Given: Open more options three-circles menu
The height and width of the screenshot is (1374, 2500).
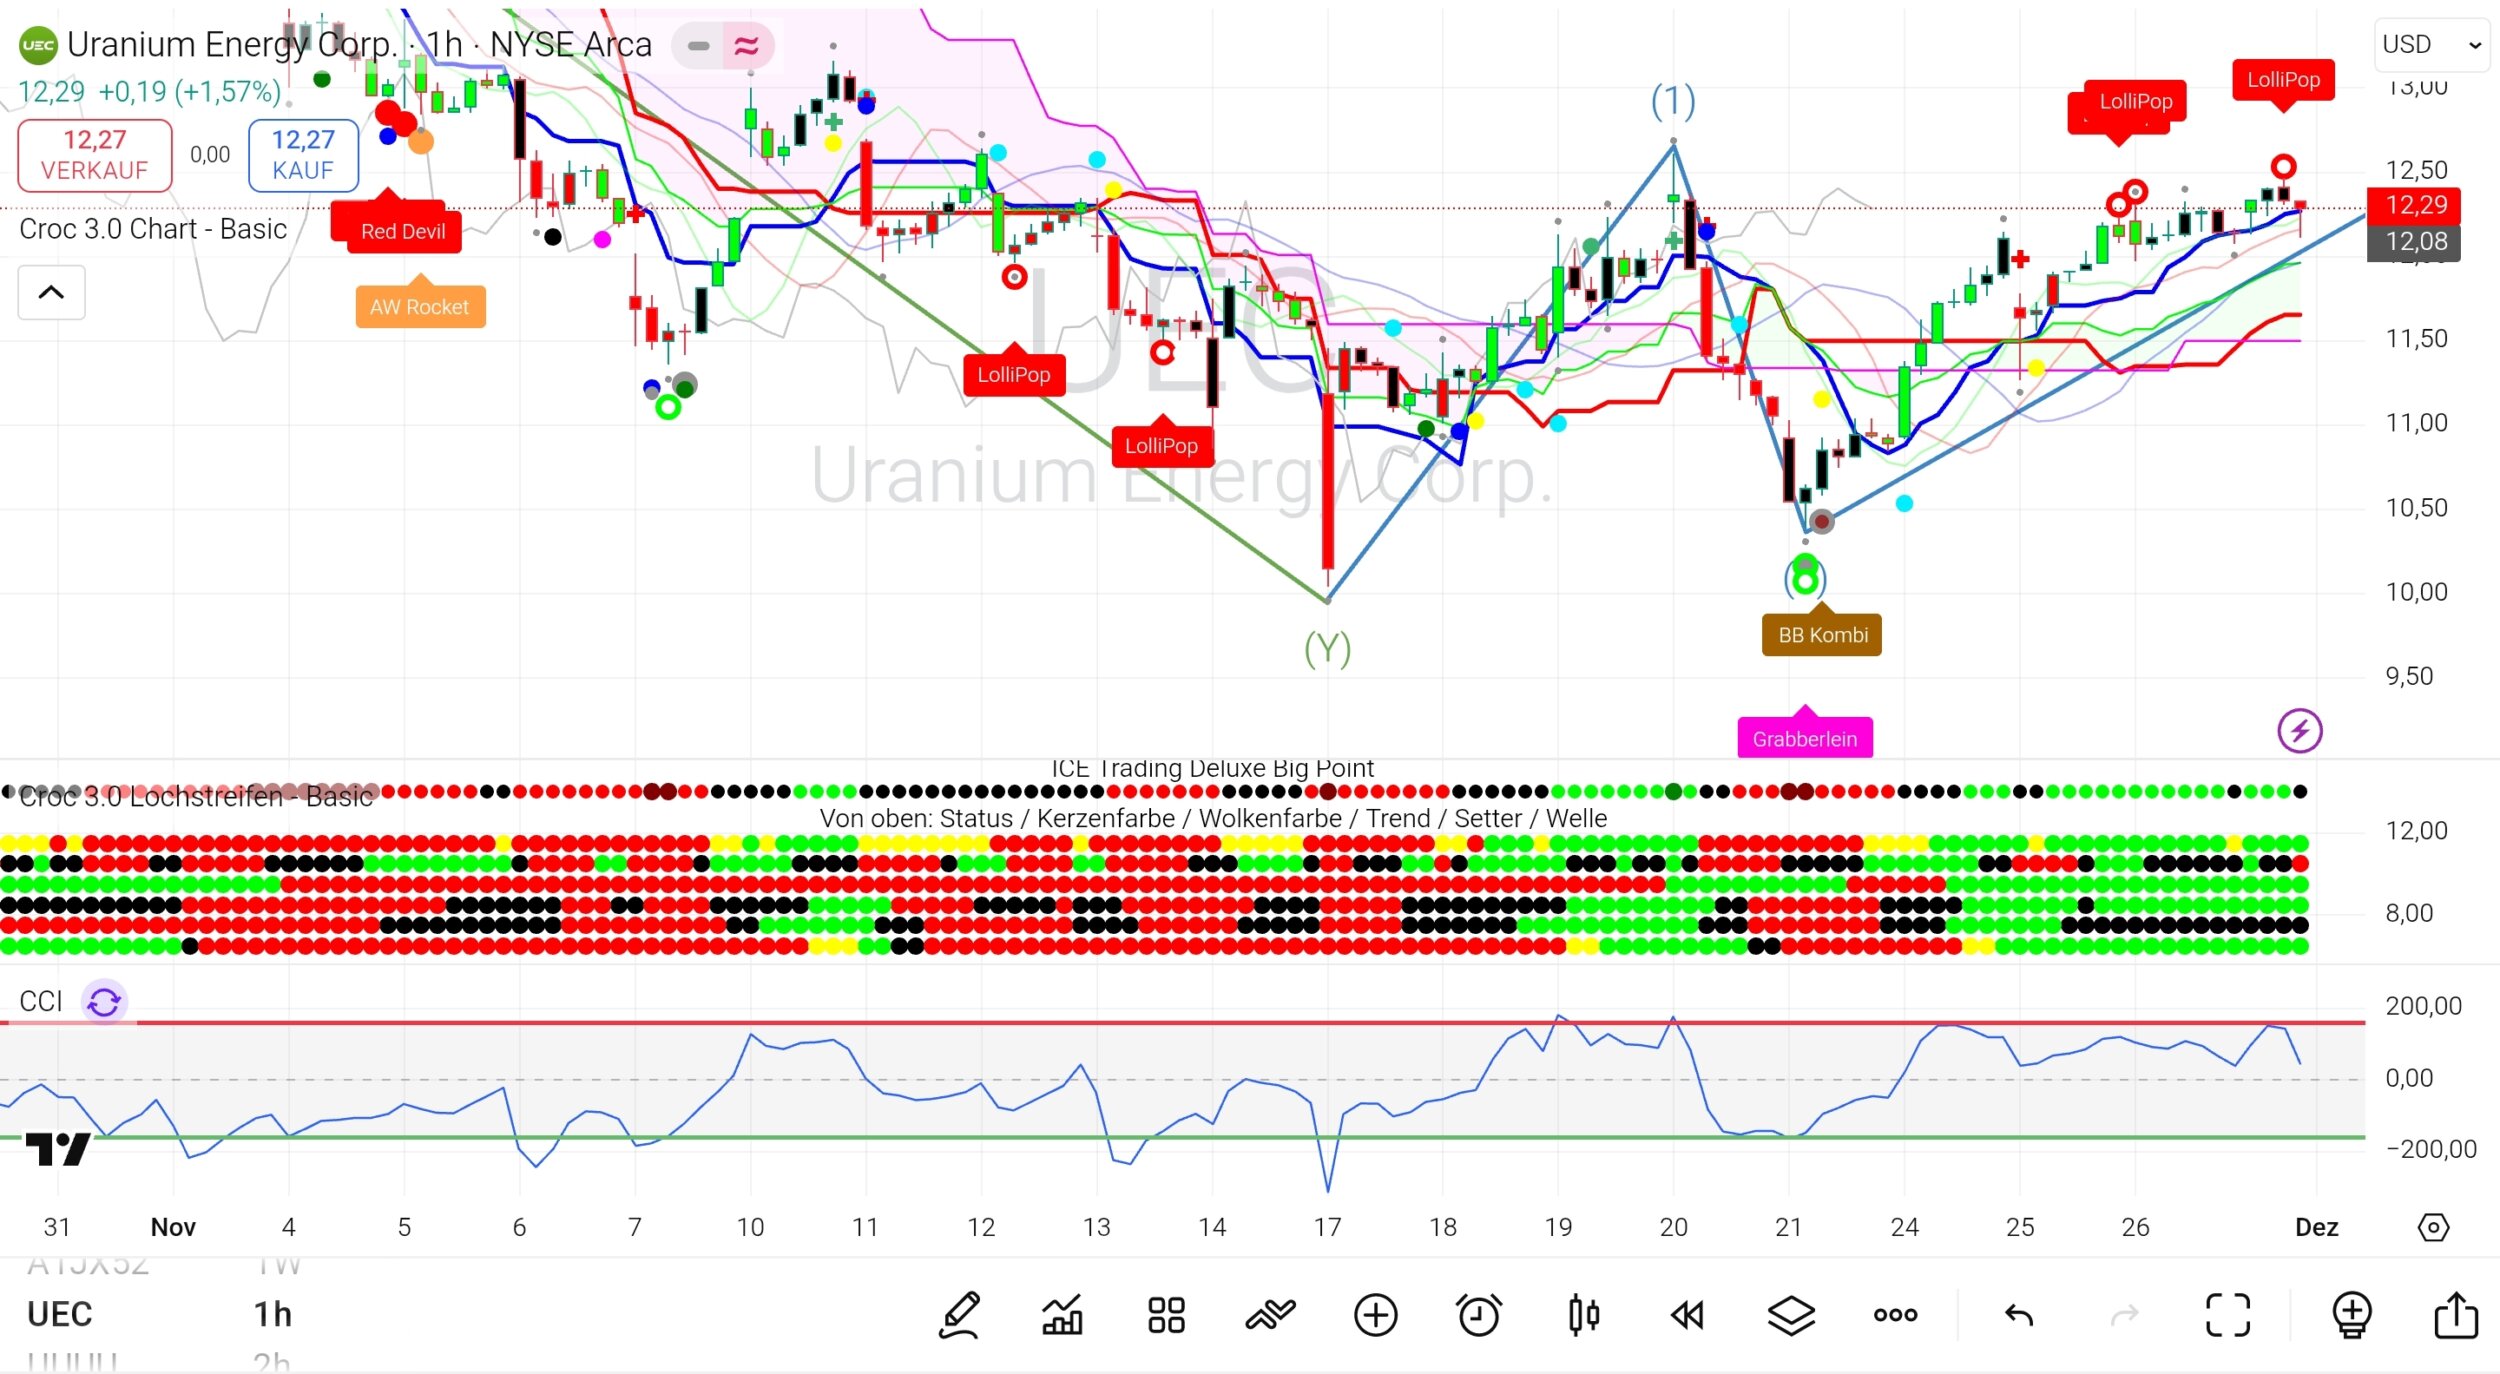Looking at the screenshot, I should click(x=1895, y=1315).
